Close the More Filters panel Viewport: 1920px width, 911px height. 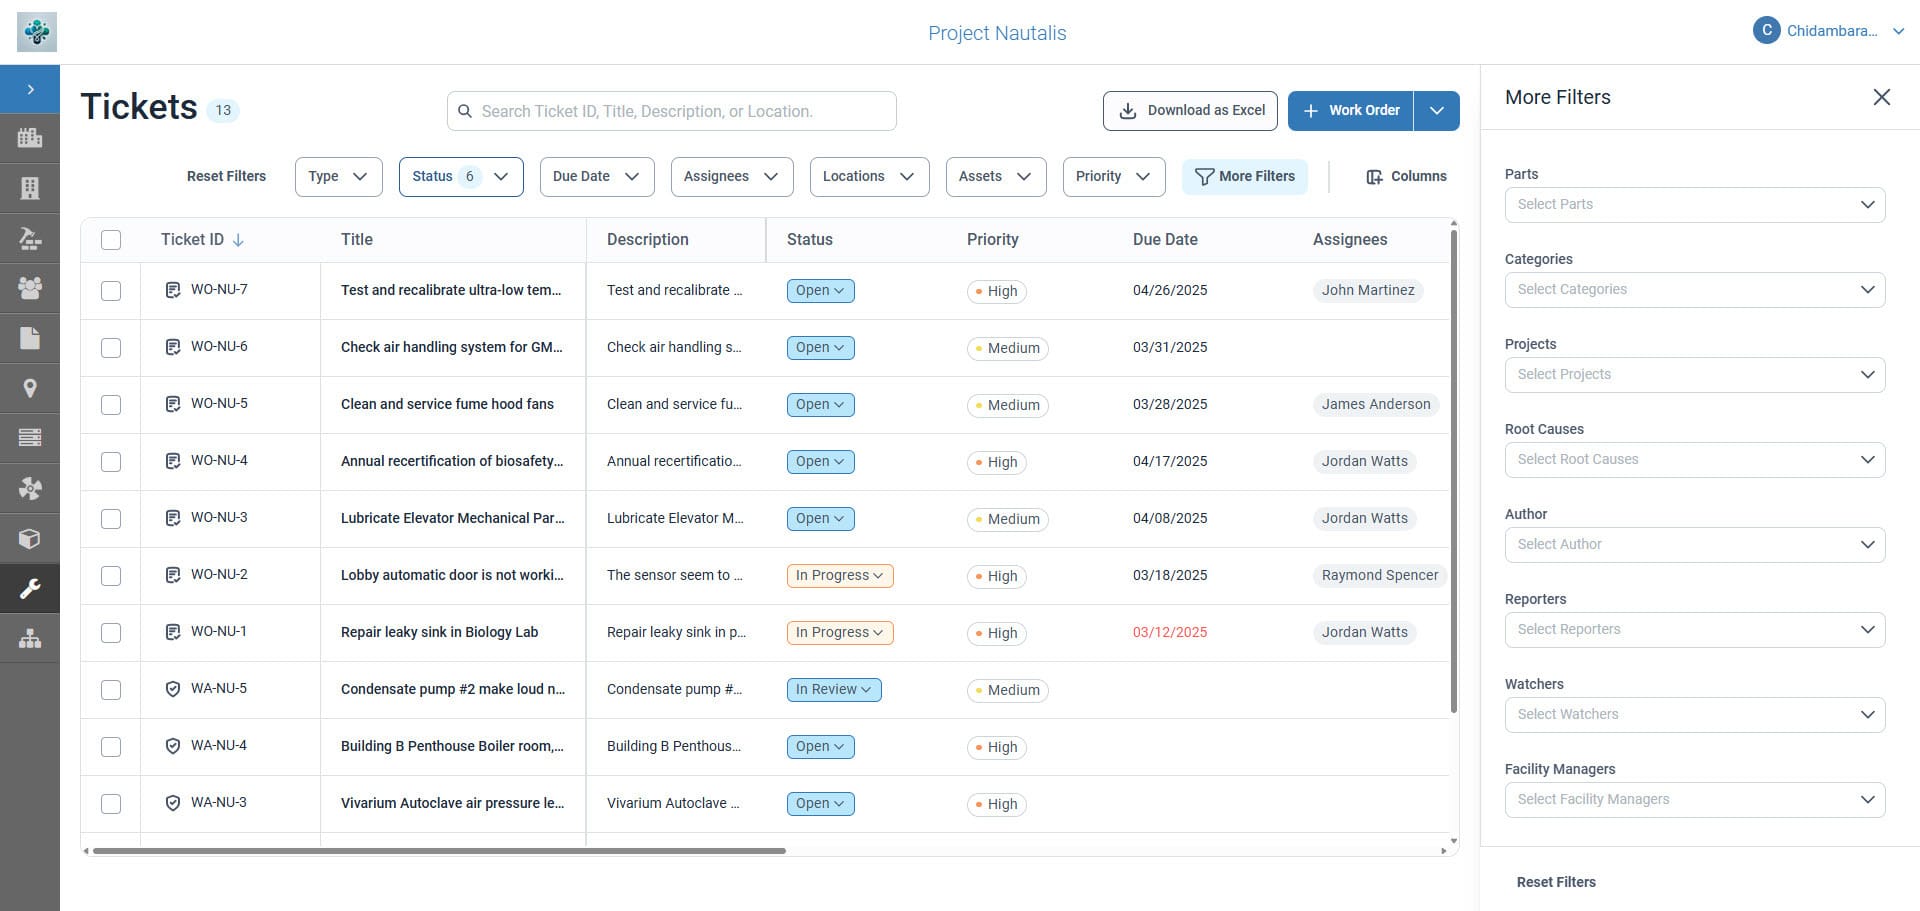(x=1881, y=97)
